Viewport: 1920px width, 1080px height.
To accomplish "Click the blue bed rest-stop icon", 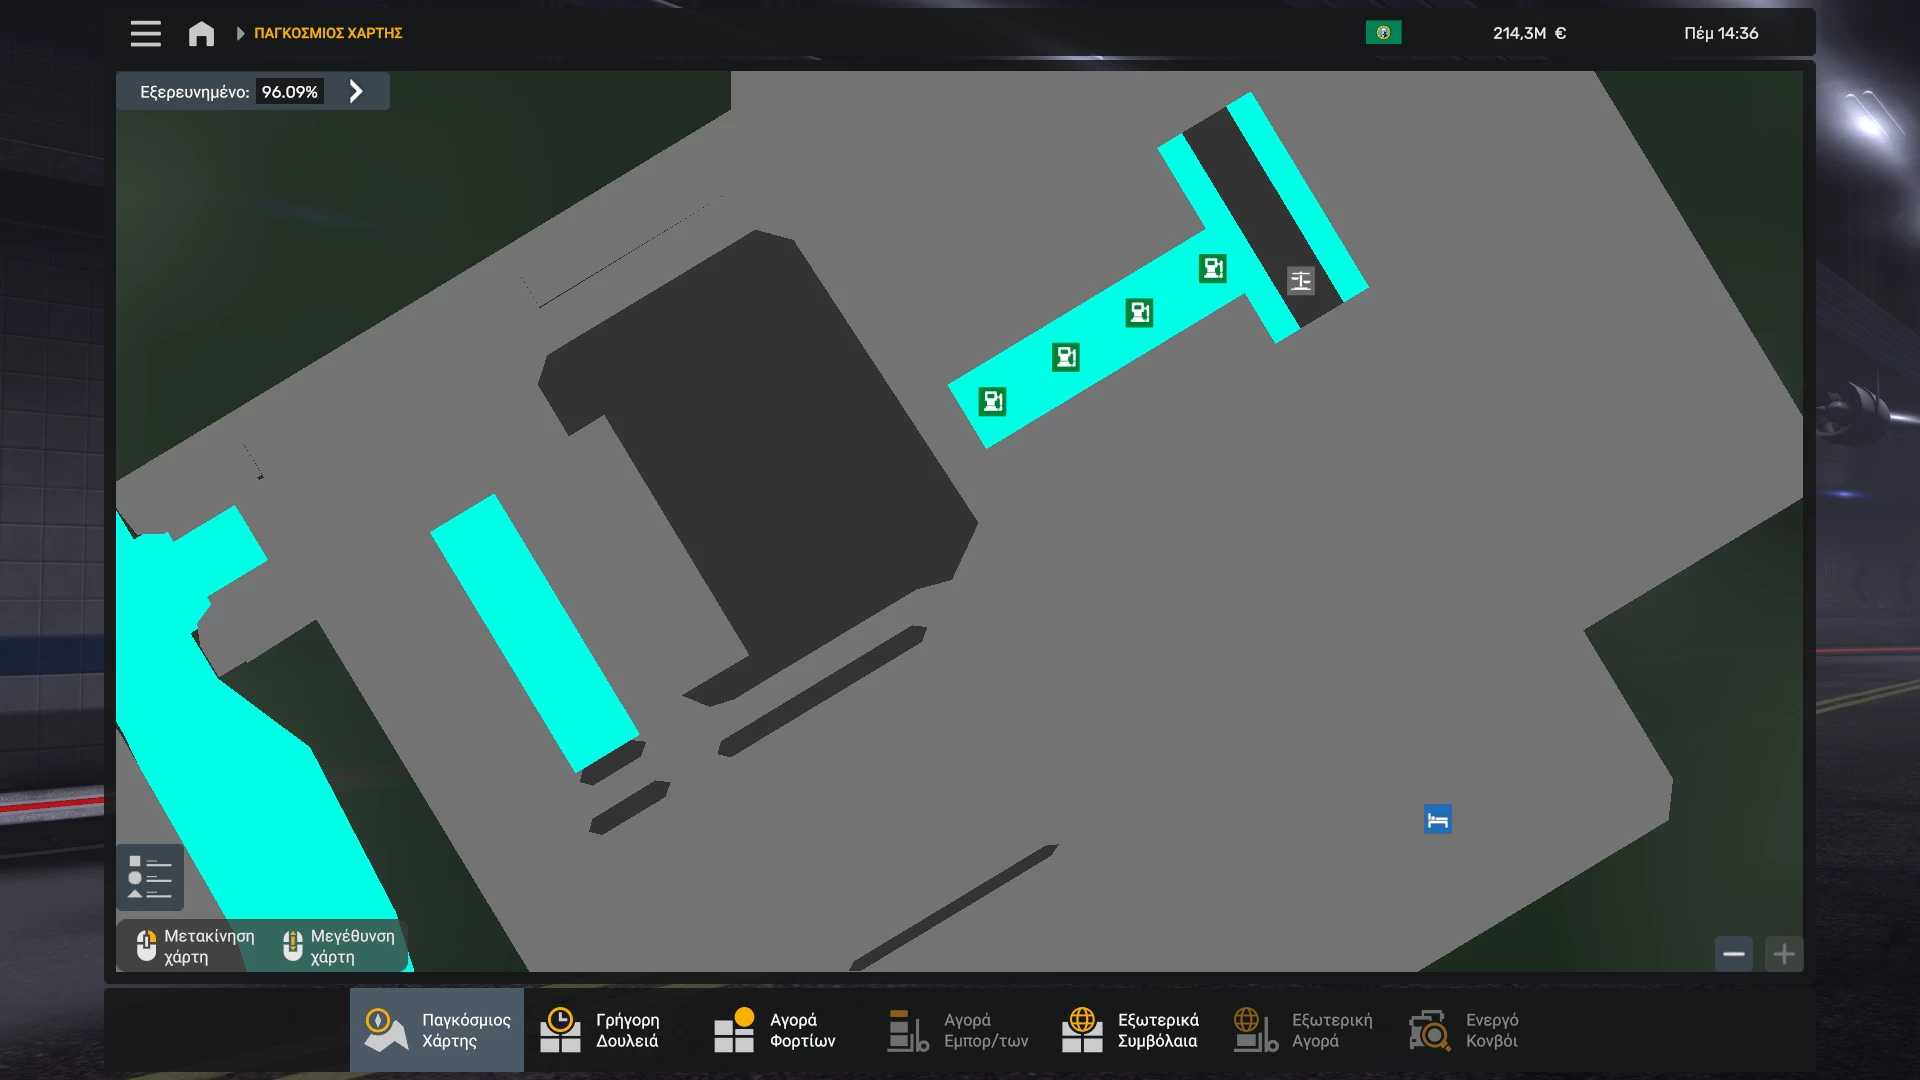I will pyautogui.click(x=1437, y=820).
